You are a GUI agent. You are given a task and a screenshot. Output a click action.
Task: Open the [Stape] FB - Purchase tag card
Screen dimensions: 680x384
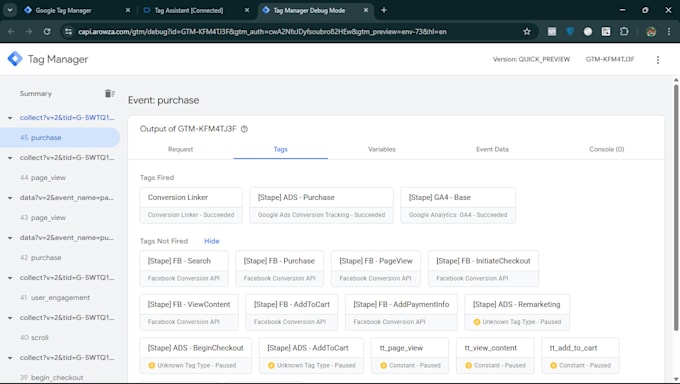[279, 269]
